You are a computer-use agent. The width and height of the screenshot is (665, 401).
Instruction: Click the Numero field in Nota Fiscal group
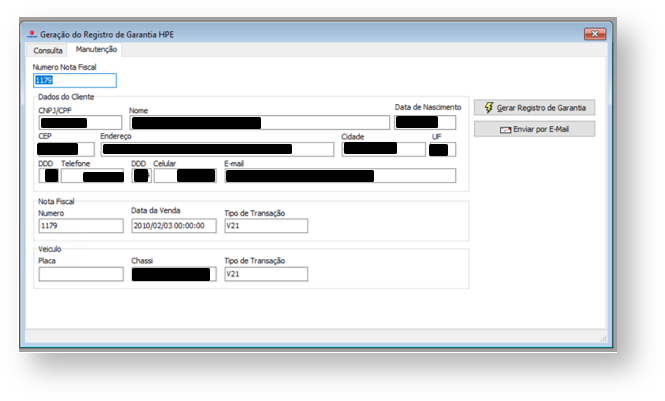click(81, 226)
